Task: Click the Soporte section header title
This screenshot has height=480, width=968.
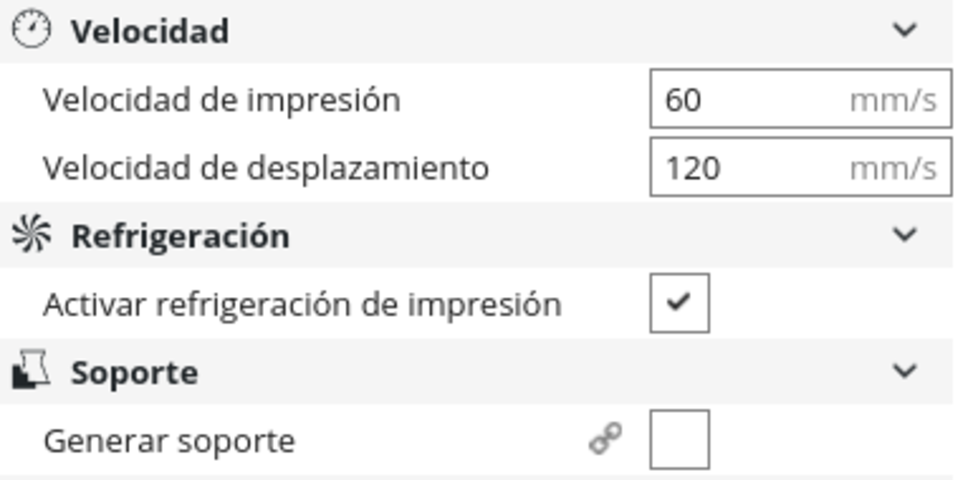Action: (x=134, y=373)
